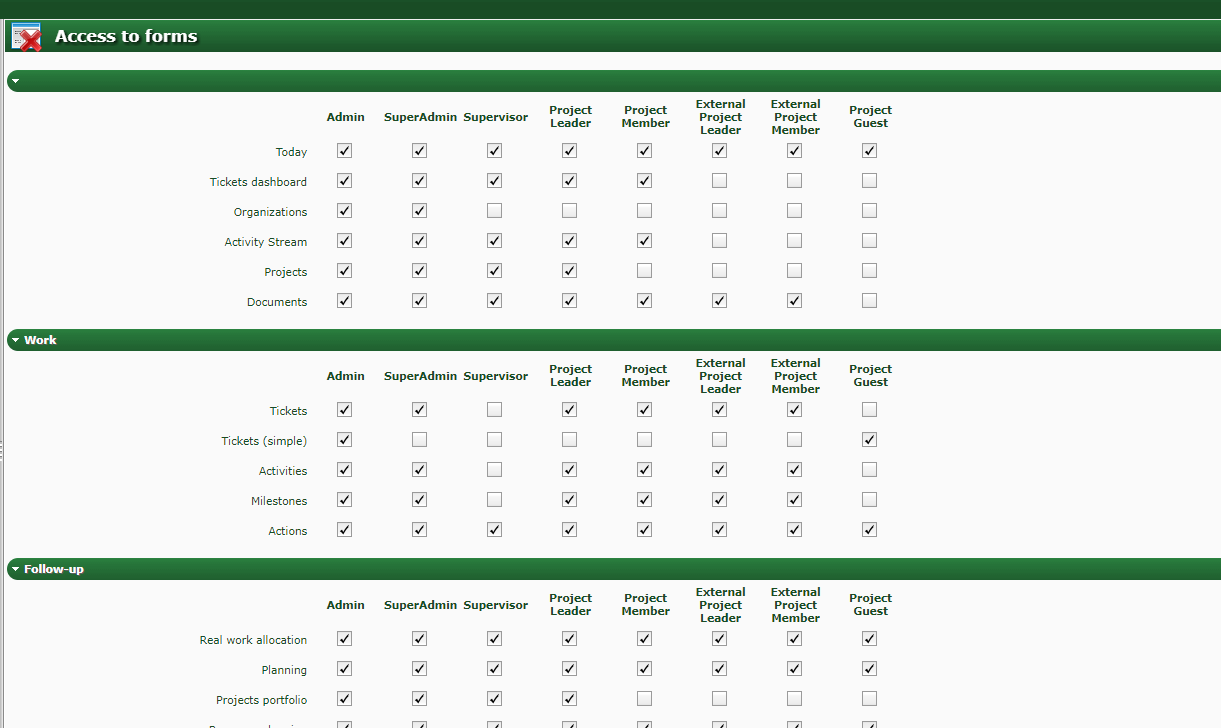Disable Tickets (simple) for Project Guest

(869, 440)
